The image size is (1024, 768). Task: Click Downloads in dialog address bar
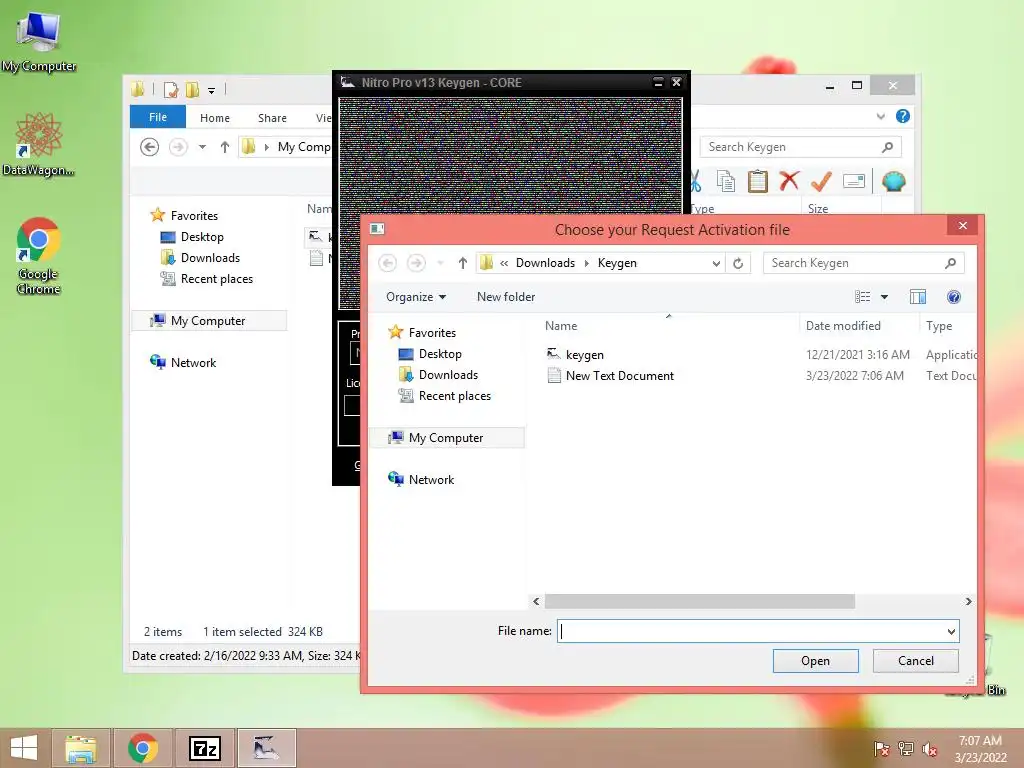(545, 263)
